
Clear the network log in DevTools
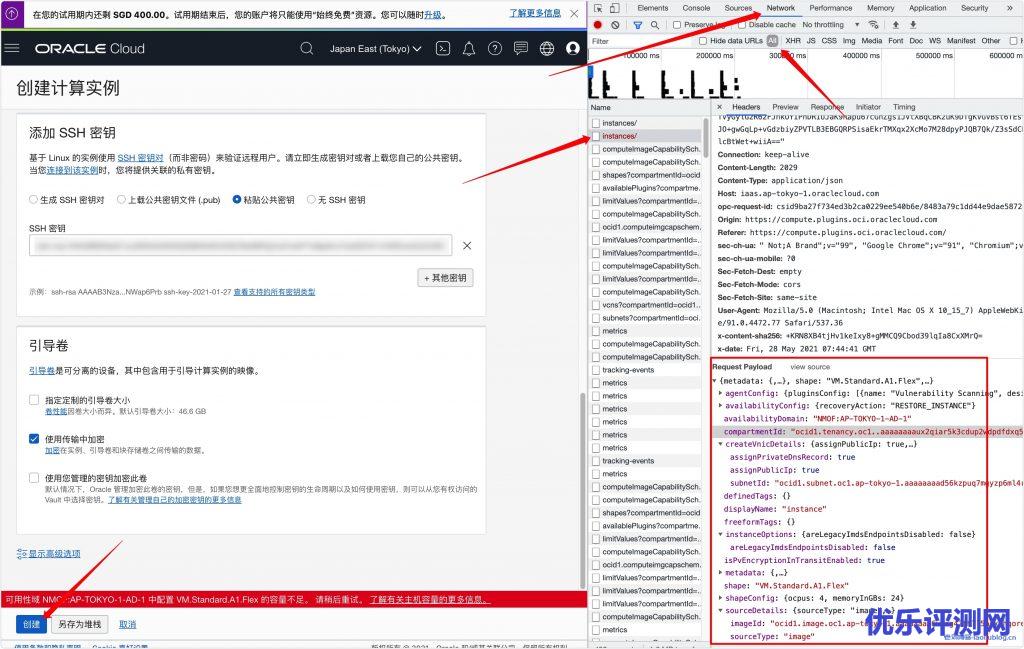click(x=615, y=24)
